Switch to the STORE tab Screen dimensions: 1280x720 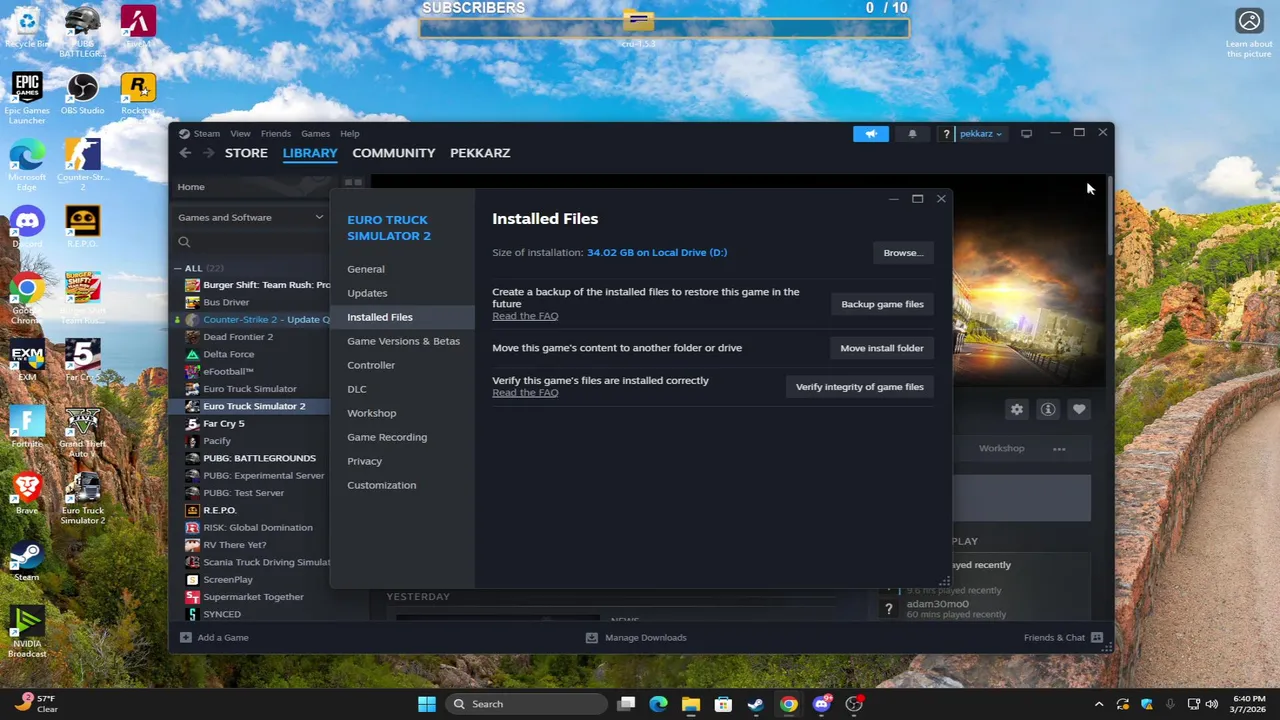pyautogui.click(x=246, y=153)
